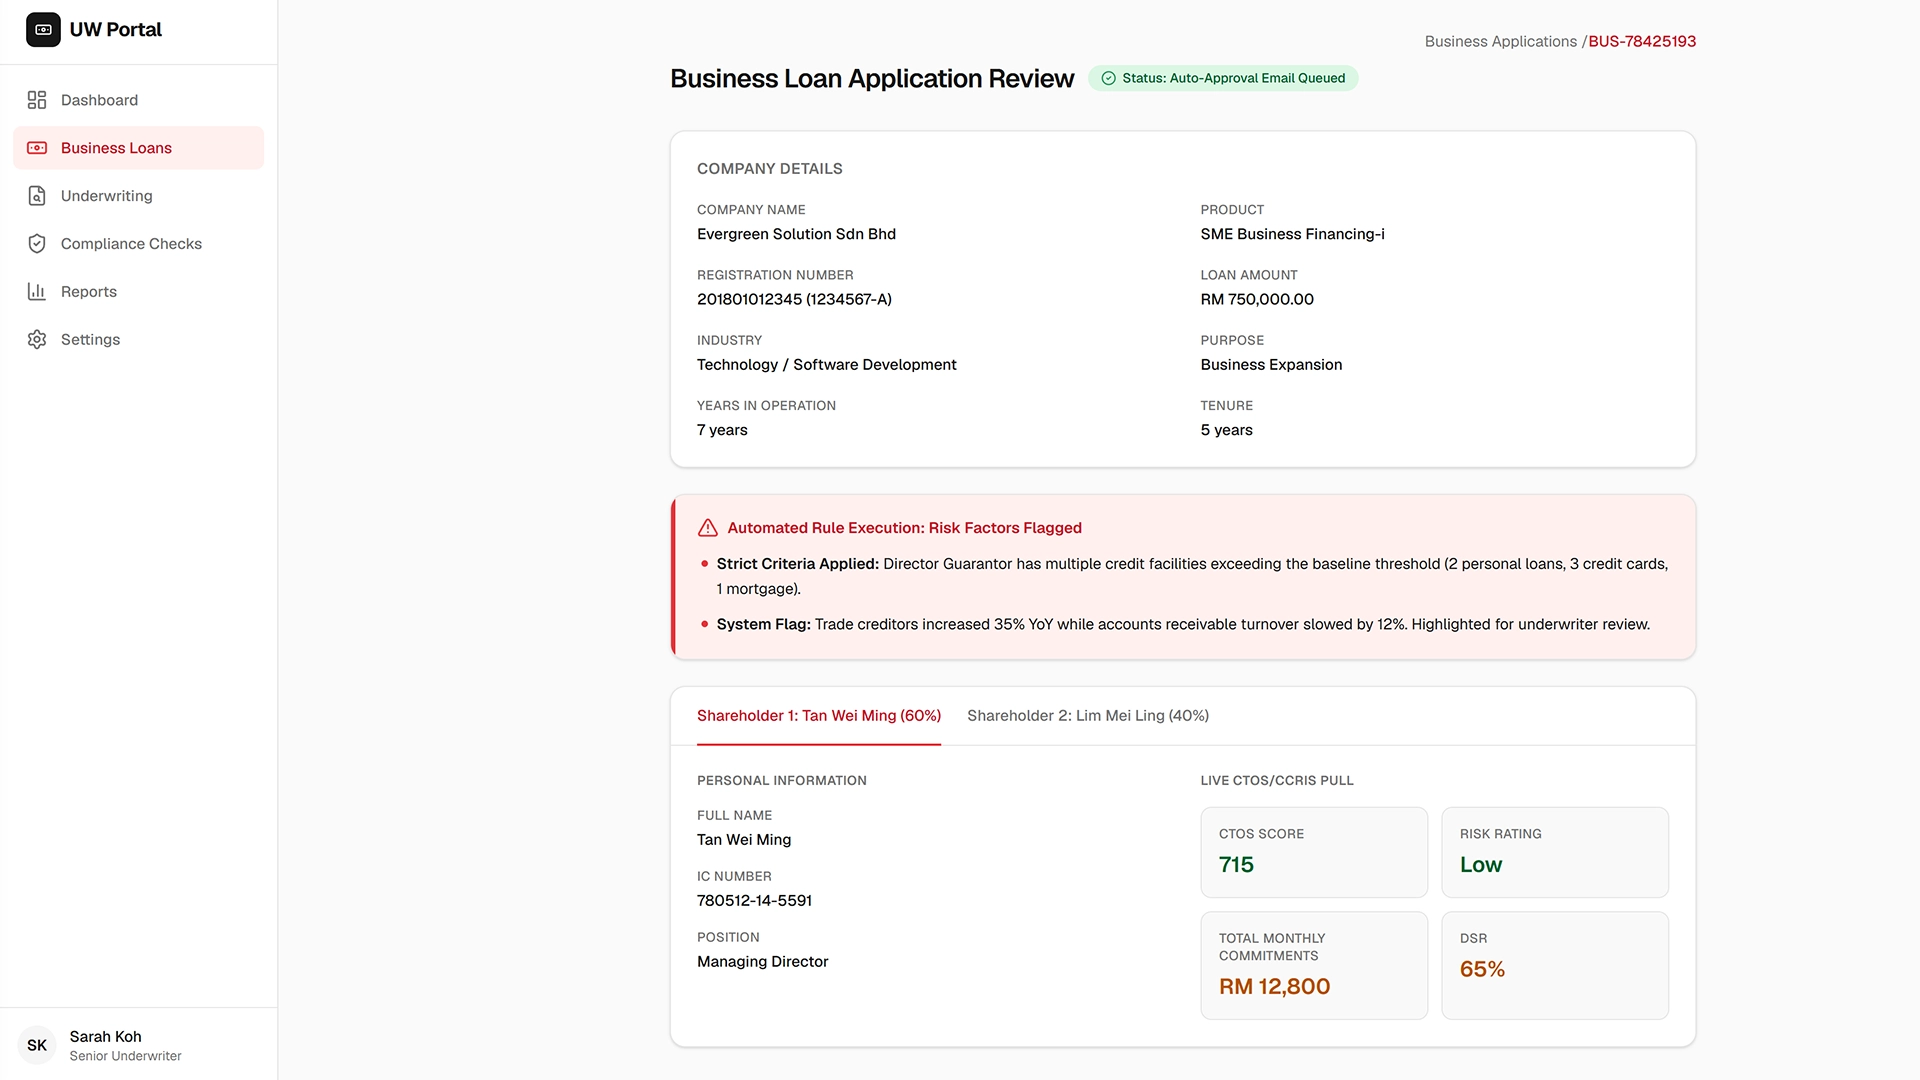Open Settings from the sidebar
The height and width of the screenshot is (1080, 1920).
[x=139, y=340]
